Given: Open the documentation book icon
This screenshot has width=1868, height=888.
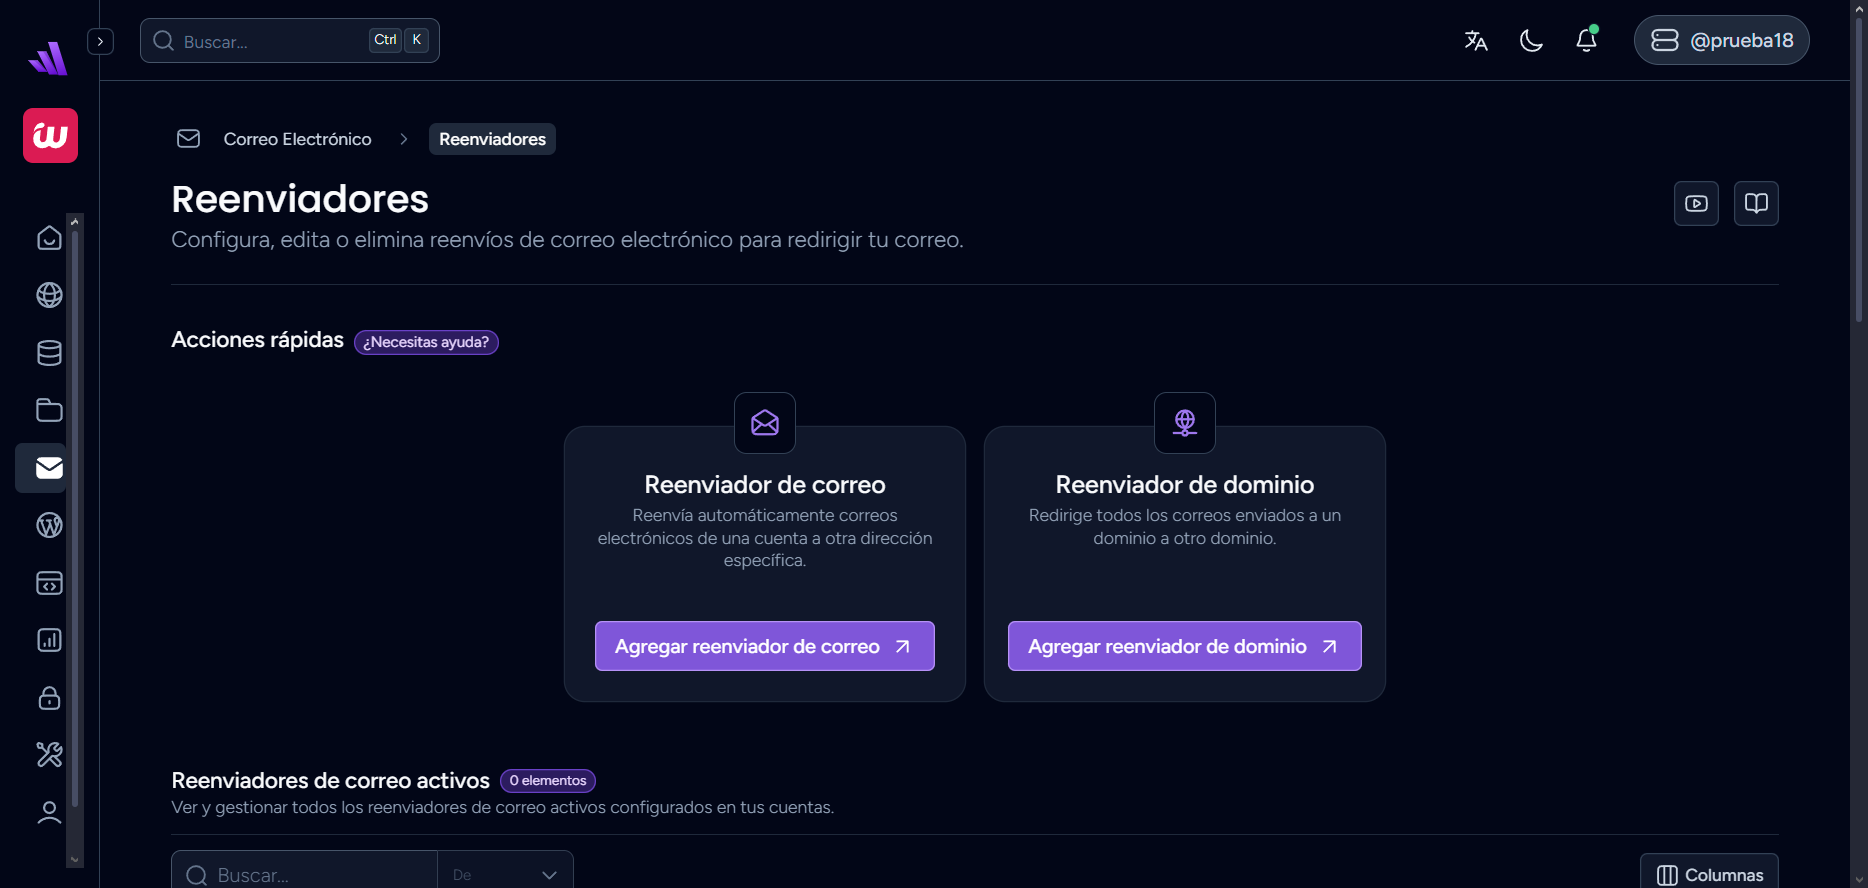Looking at the screenshot, I should tap(1756, 204).
